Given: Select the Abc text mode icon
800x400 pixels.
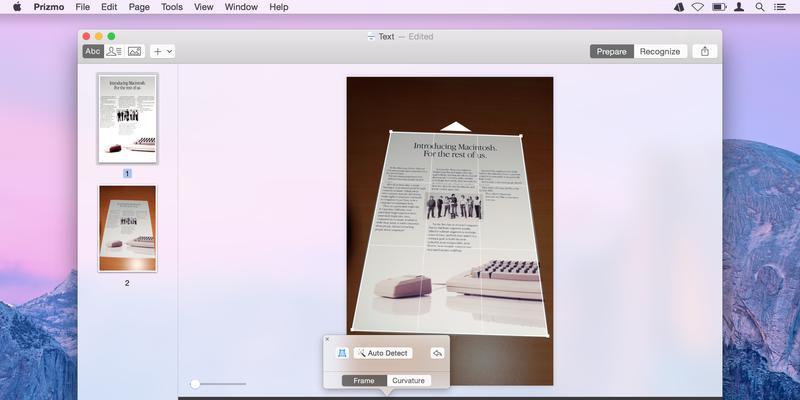Looking at the screenshot, I should point(93,51).
